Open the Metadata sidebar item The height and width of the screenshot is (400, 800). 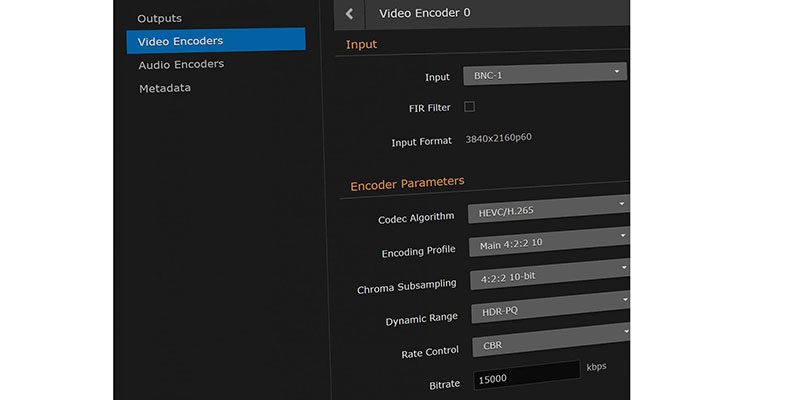pyautogui.click(x=164, y=88)
